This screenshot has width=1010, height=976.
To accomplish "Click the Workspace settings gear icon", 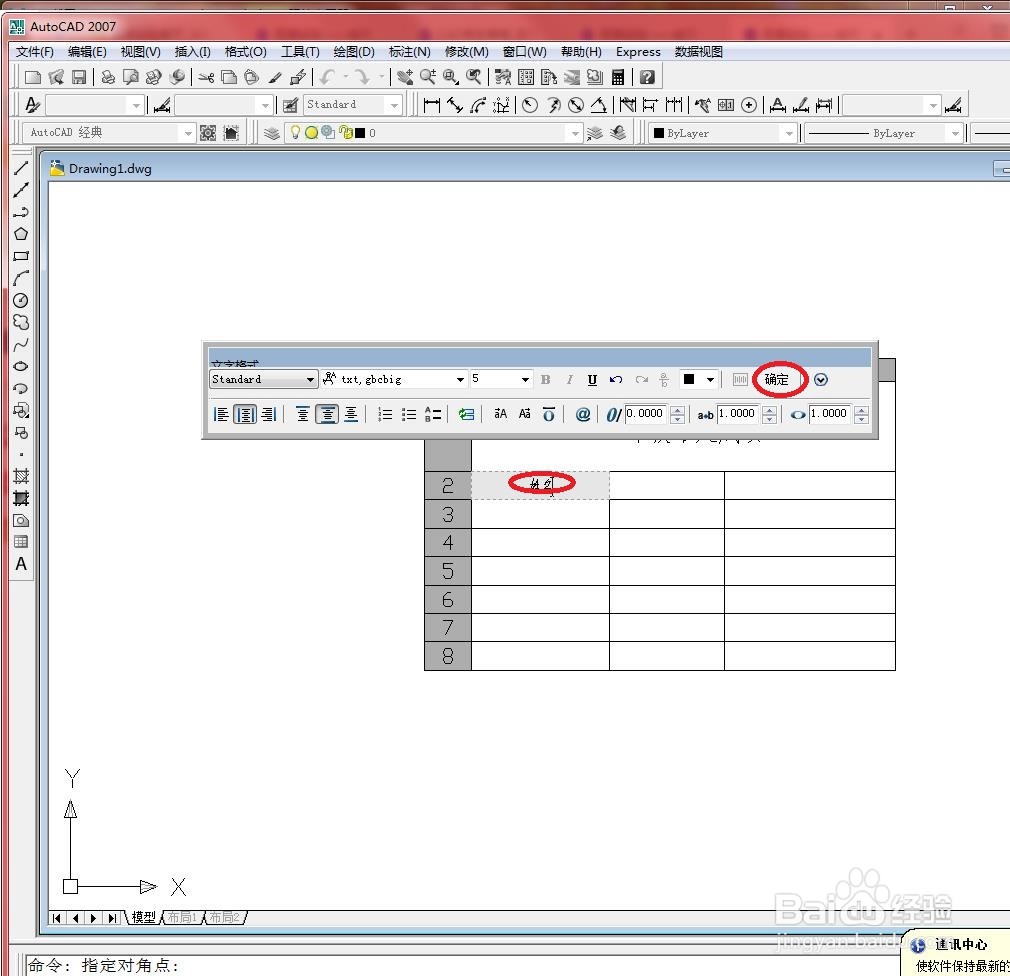I will 208,133.
